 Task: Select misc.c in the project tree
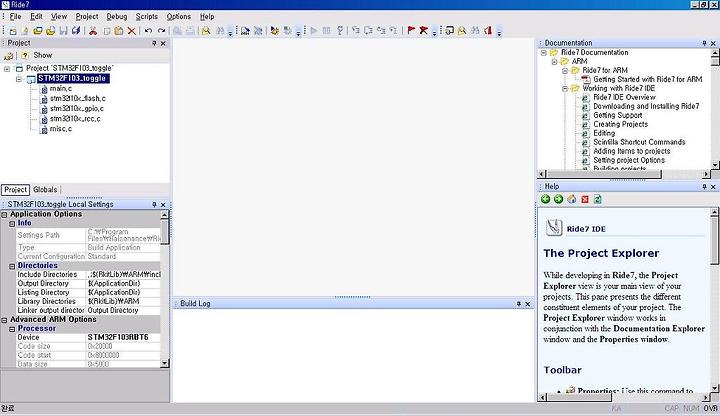click(61, 129)
